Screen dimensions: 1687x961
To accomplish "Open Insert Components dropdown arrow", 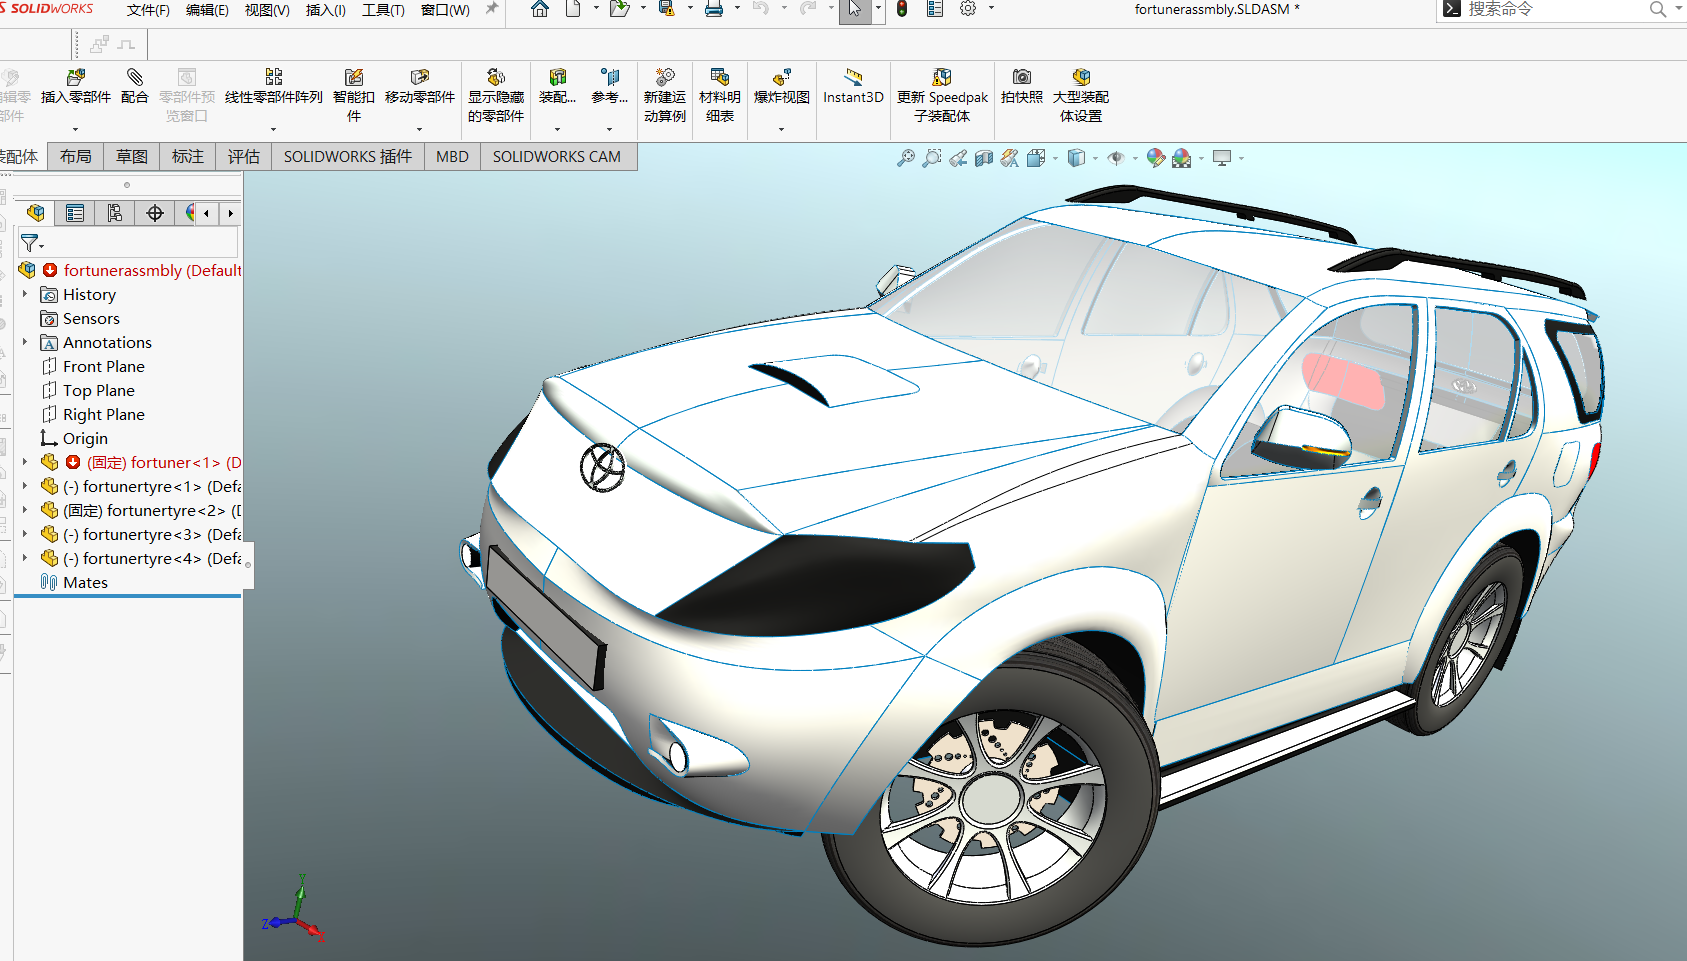I will (x=76, y=129).
